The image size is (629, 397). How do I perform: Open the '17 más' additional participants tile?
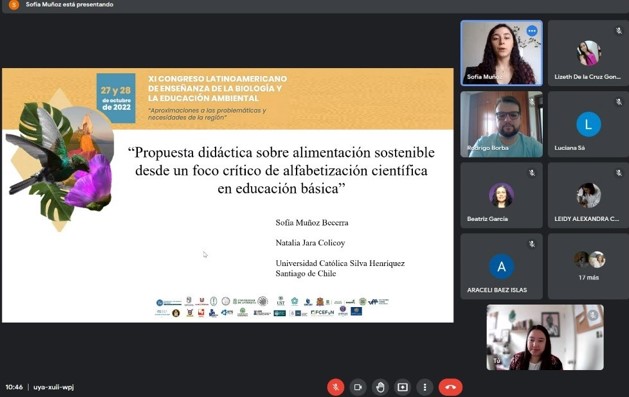[588, 266]
